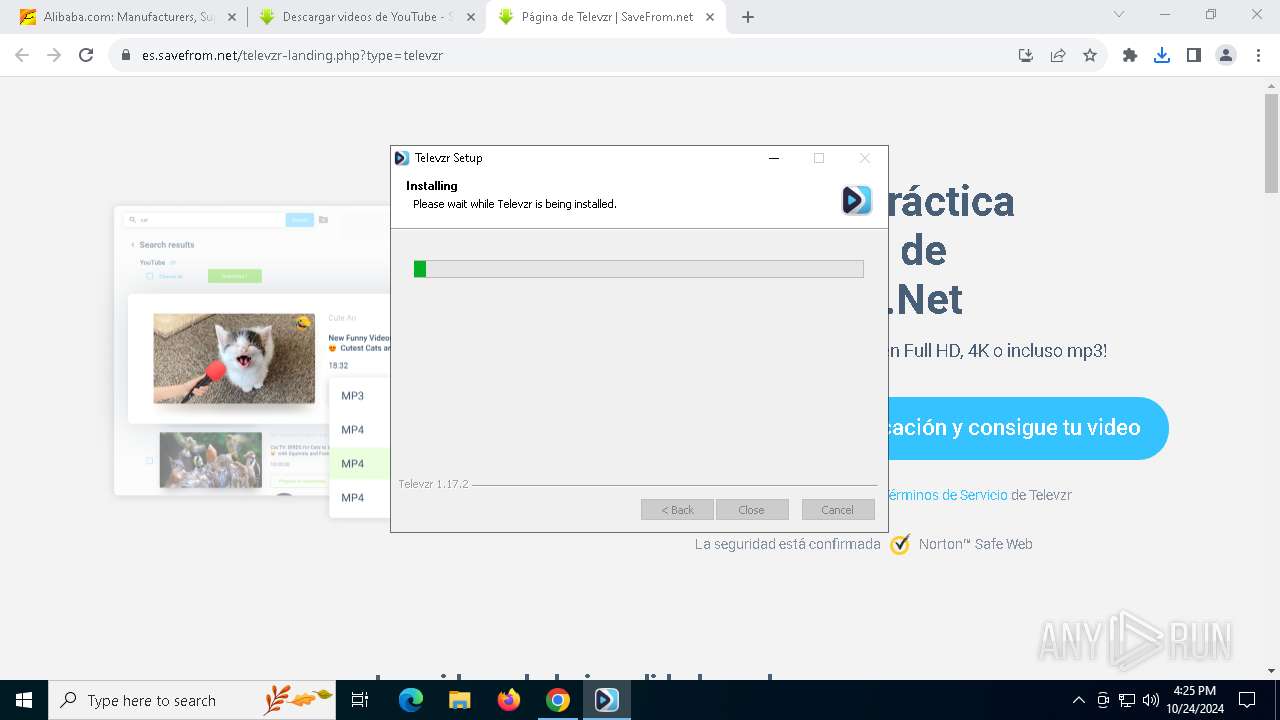1280x720 pixels.
Task: Switch to Televzr installer on taskbar
Action: 607,700
